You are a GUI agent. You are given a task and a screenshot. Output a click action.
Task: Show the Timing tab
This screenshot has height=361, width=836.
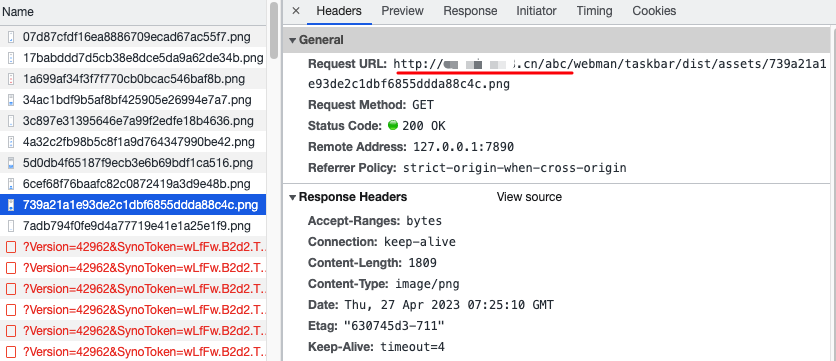click(594, 11)
